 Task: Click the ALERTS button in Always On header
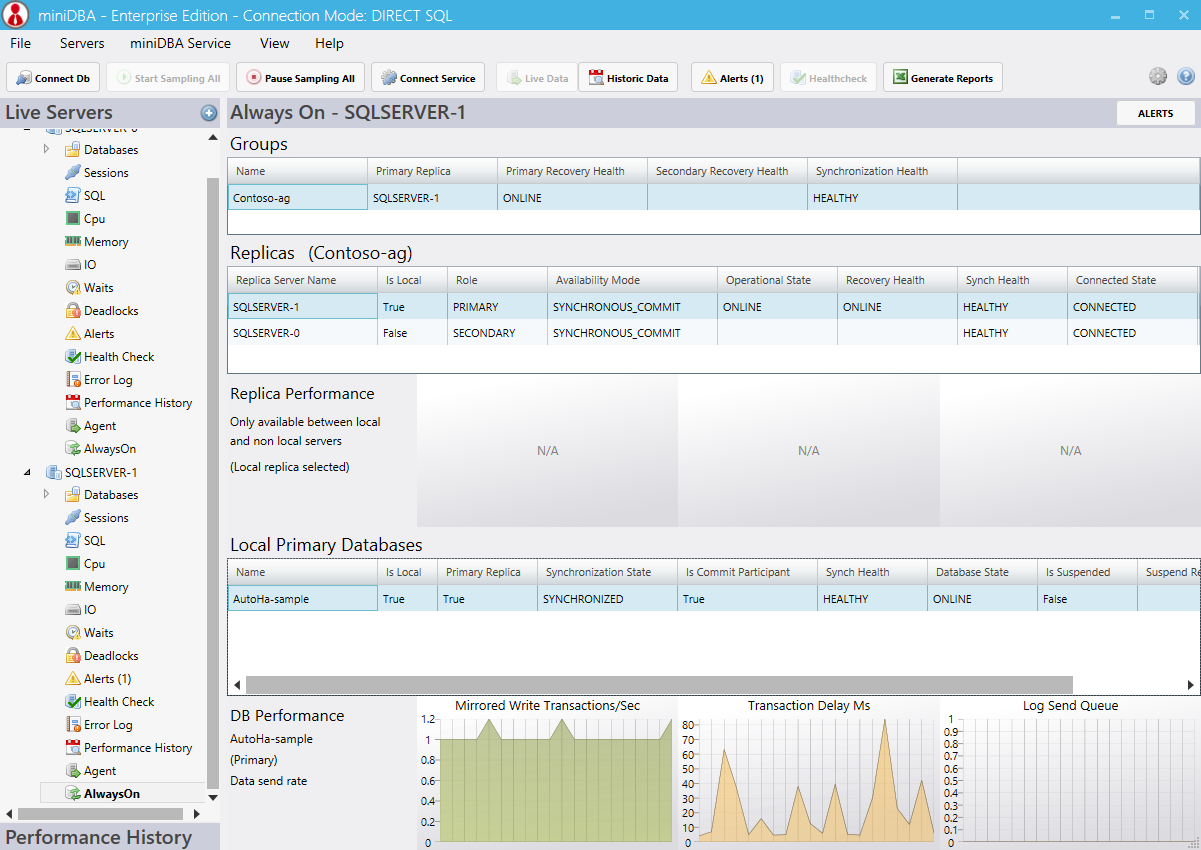click(x=1156, y=113)
